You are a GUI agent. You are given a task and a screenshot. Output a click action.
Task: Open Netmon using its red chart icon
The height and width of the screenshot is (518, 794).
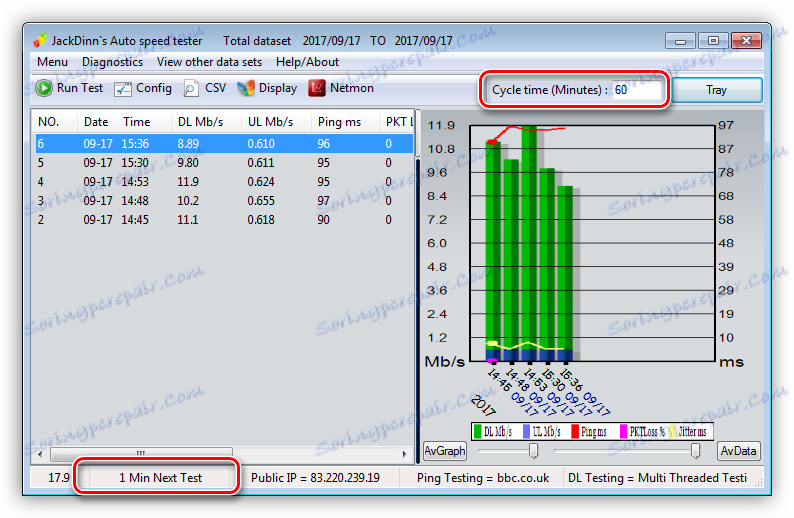click(x=317, y=89)
